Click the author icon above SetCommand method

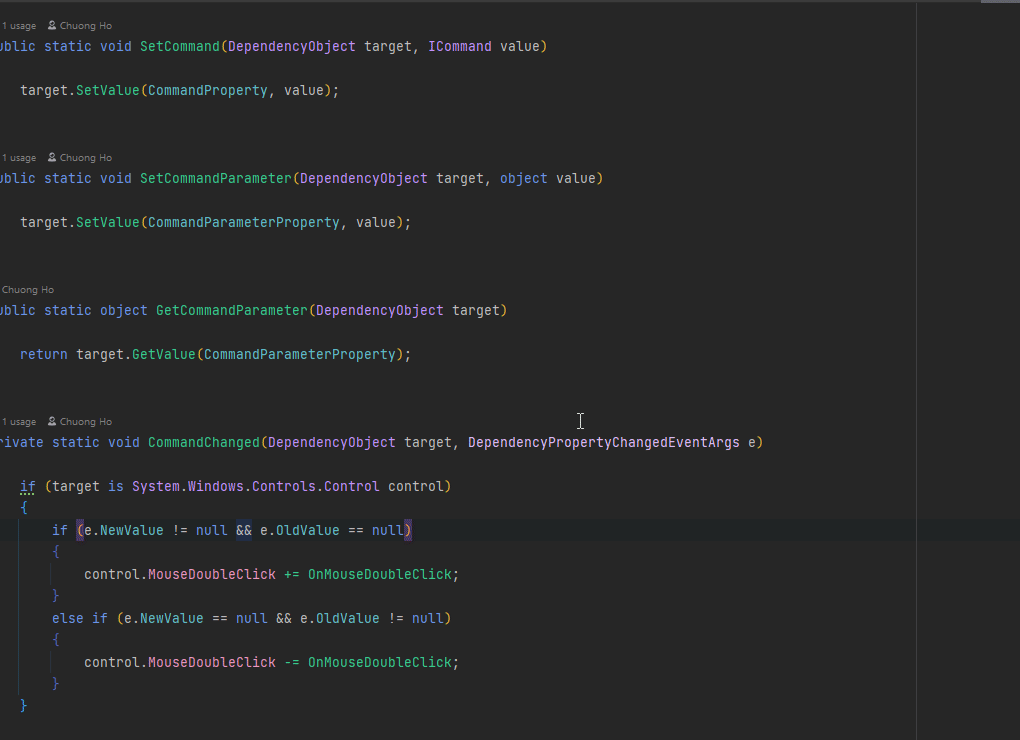[52, 26]
